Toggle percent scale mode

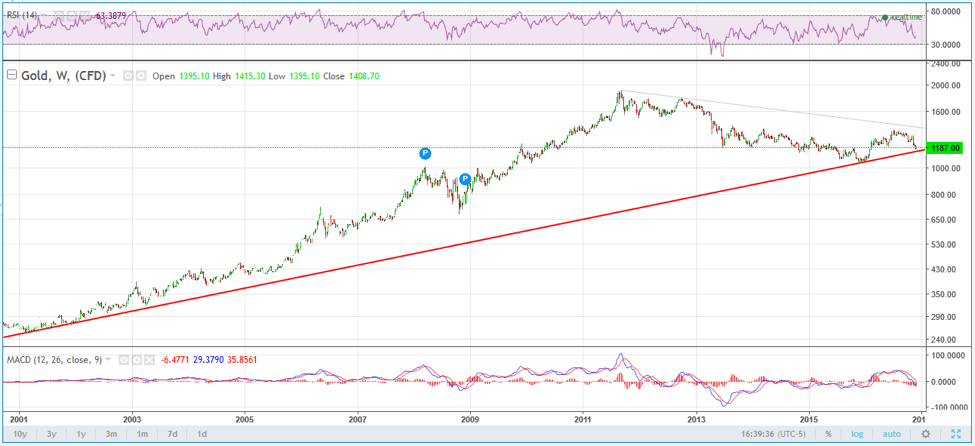point(829,434)
